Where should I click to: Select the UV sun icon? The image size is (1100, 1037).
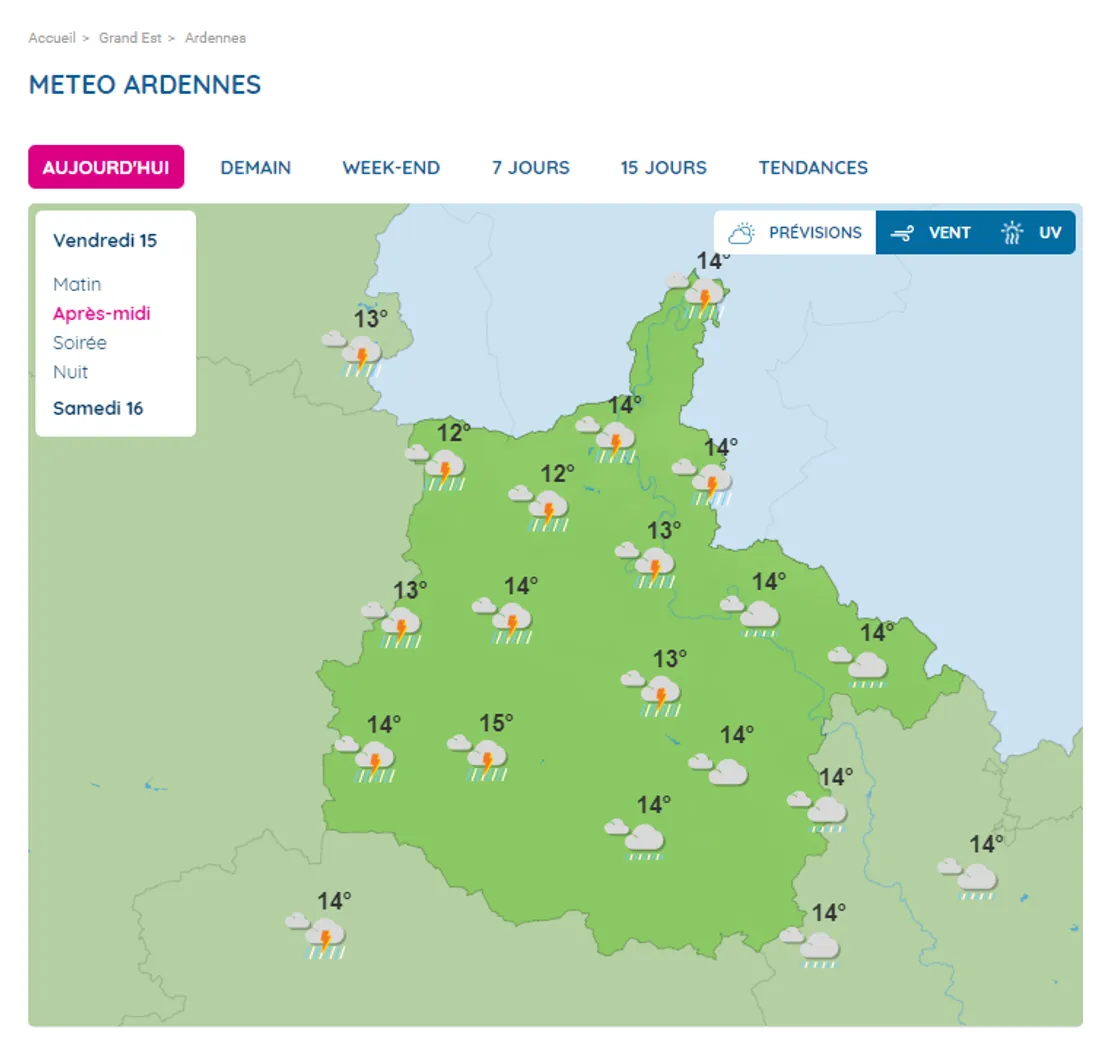(x=1013, y=232)
